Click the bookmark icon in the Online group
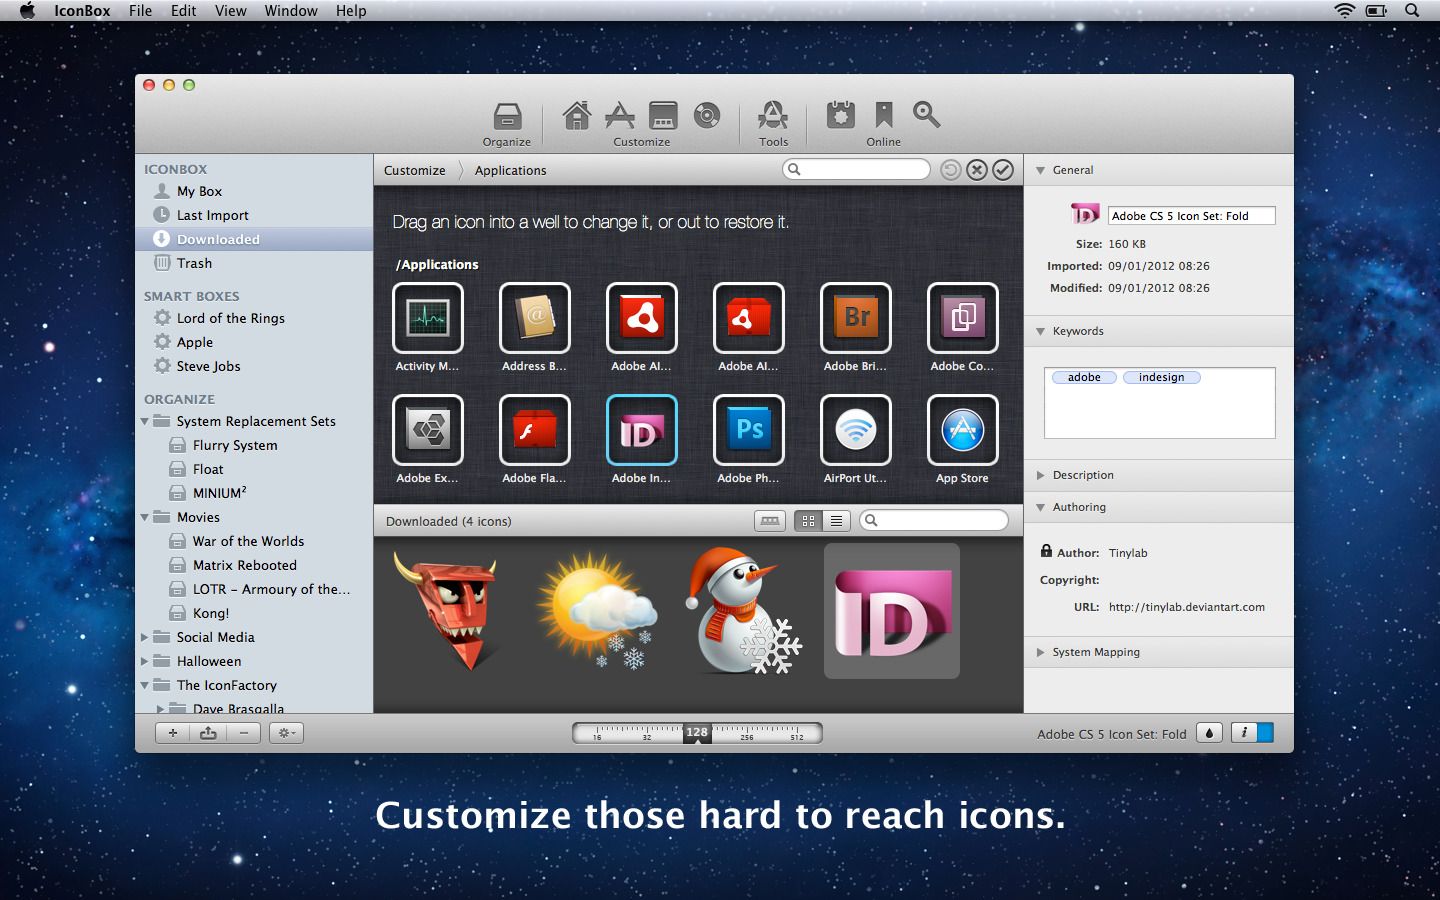Image resolution: width=1440 pixels, height=900 pixels. 882,115
